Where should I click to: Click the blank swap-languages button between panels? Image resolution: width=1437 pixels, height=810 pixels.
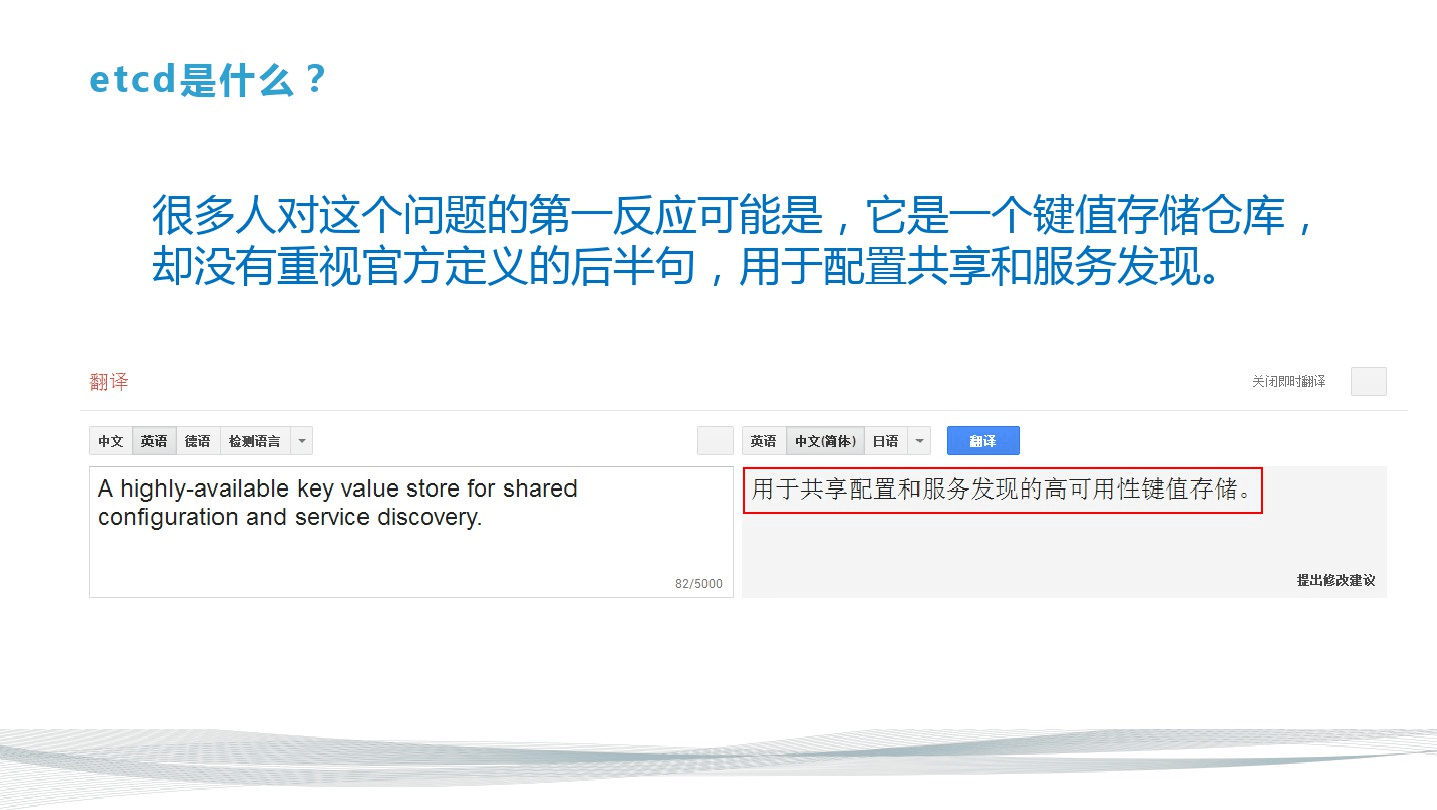715,441
